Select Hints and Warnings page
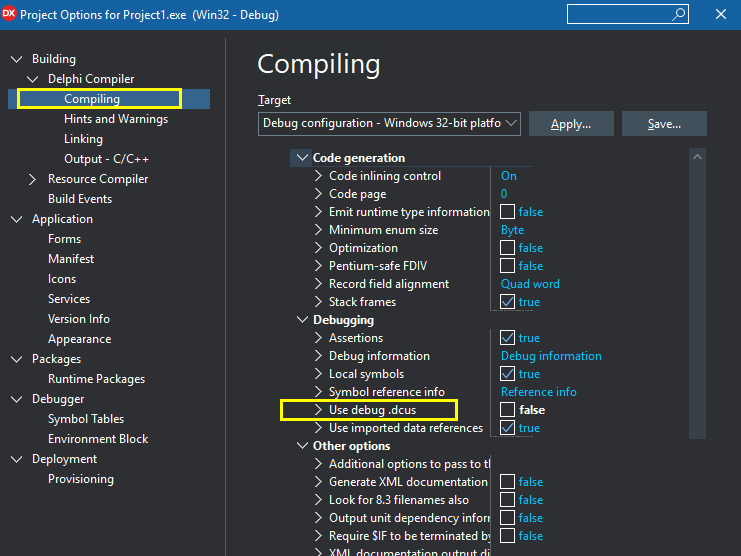The image size is (741, 556). 116,119
